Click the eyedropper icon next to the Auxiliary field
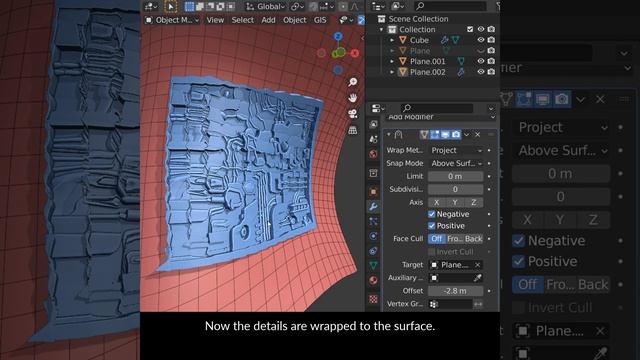640x360 pixels. click(x=477, y=278)
